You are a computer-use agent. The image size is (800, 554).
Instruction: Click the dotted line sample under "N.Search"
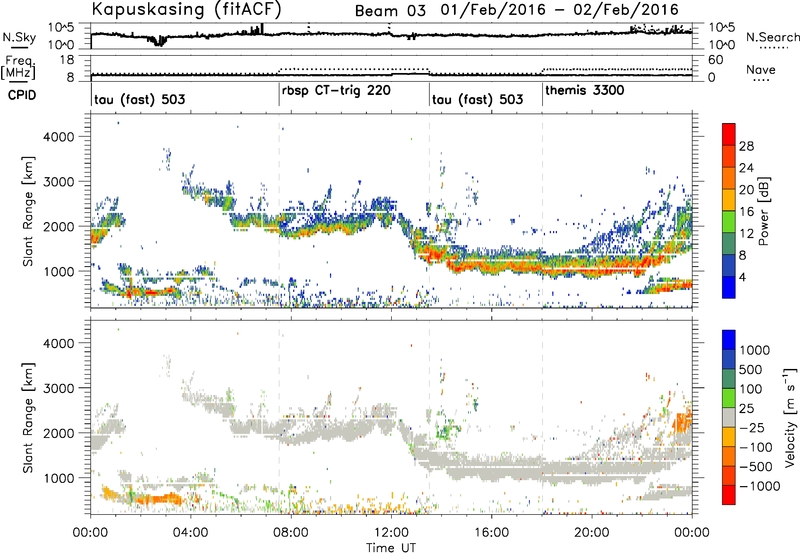tap(774, 47)
